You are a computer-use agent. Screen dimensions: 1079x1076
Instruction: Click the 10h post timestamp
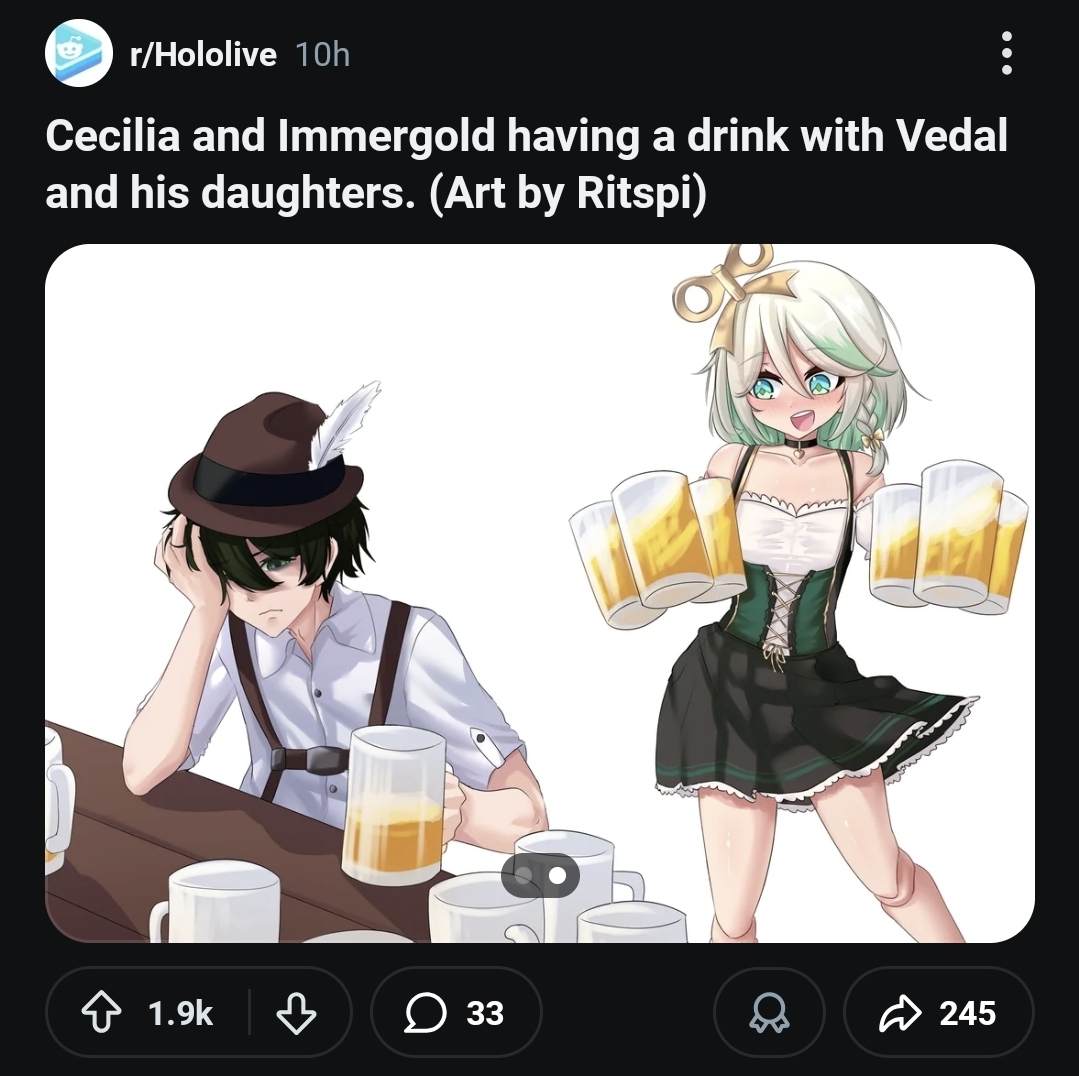pyautogui.click(x=323, y=54)
